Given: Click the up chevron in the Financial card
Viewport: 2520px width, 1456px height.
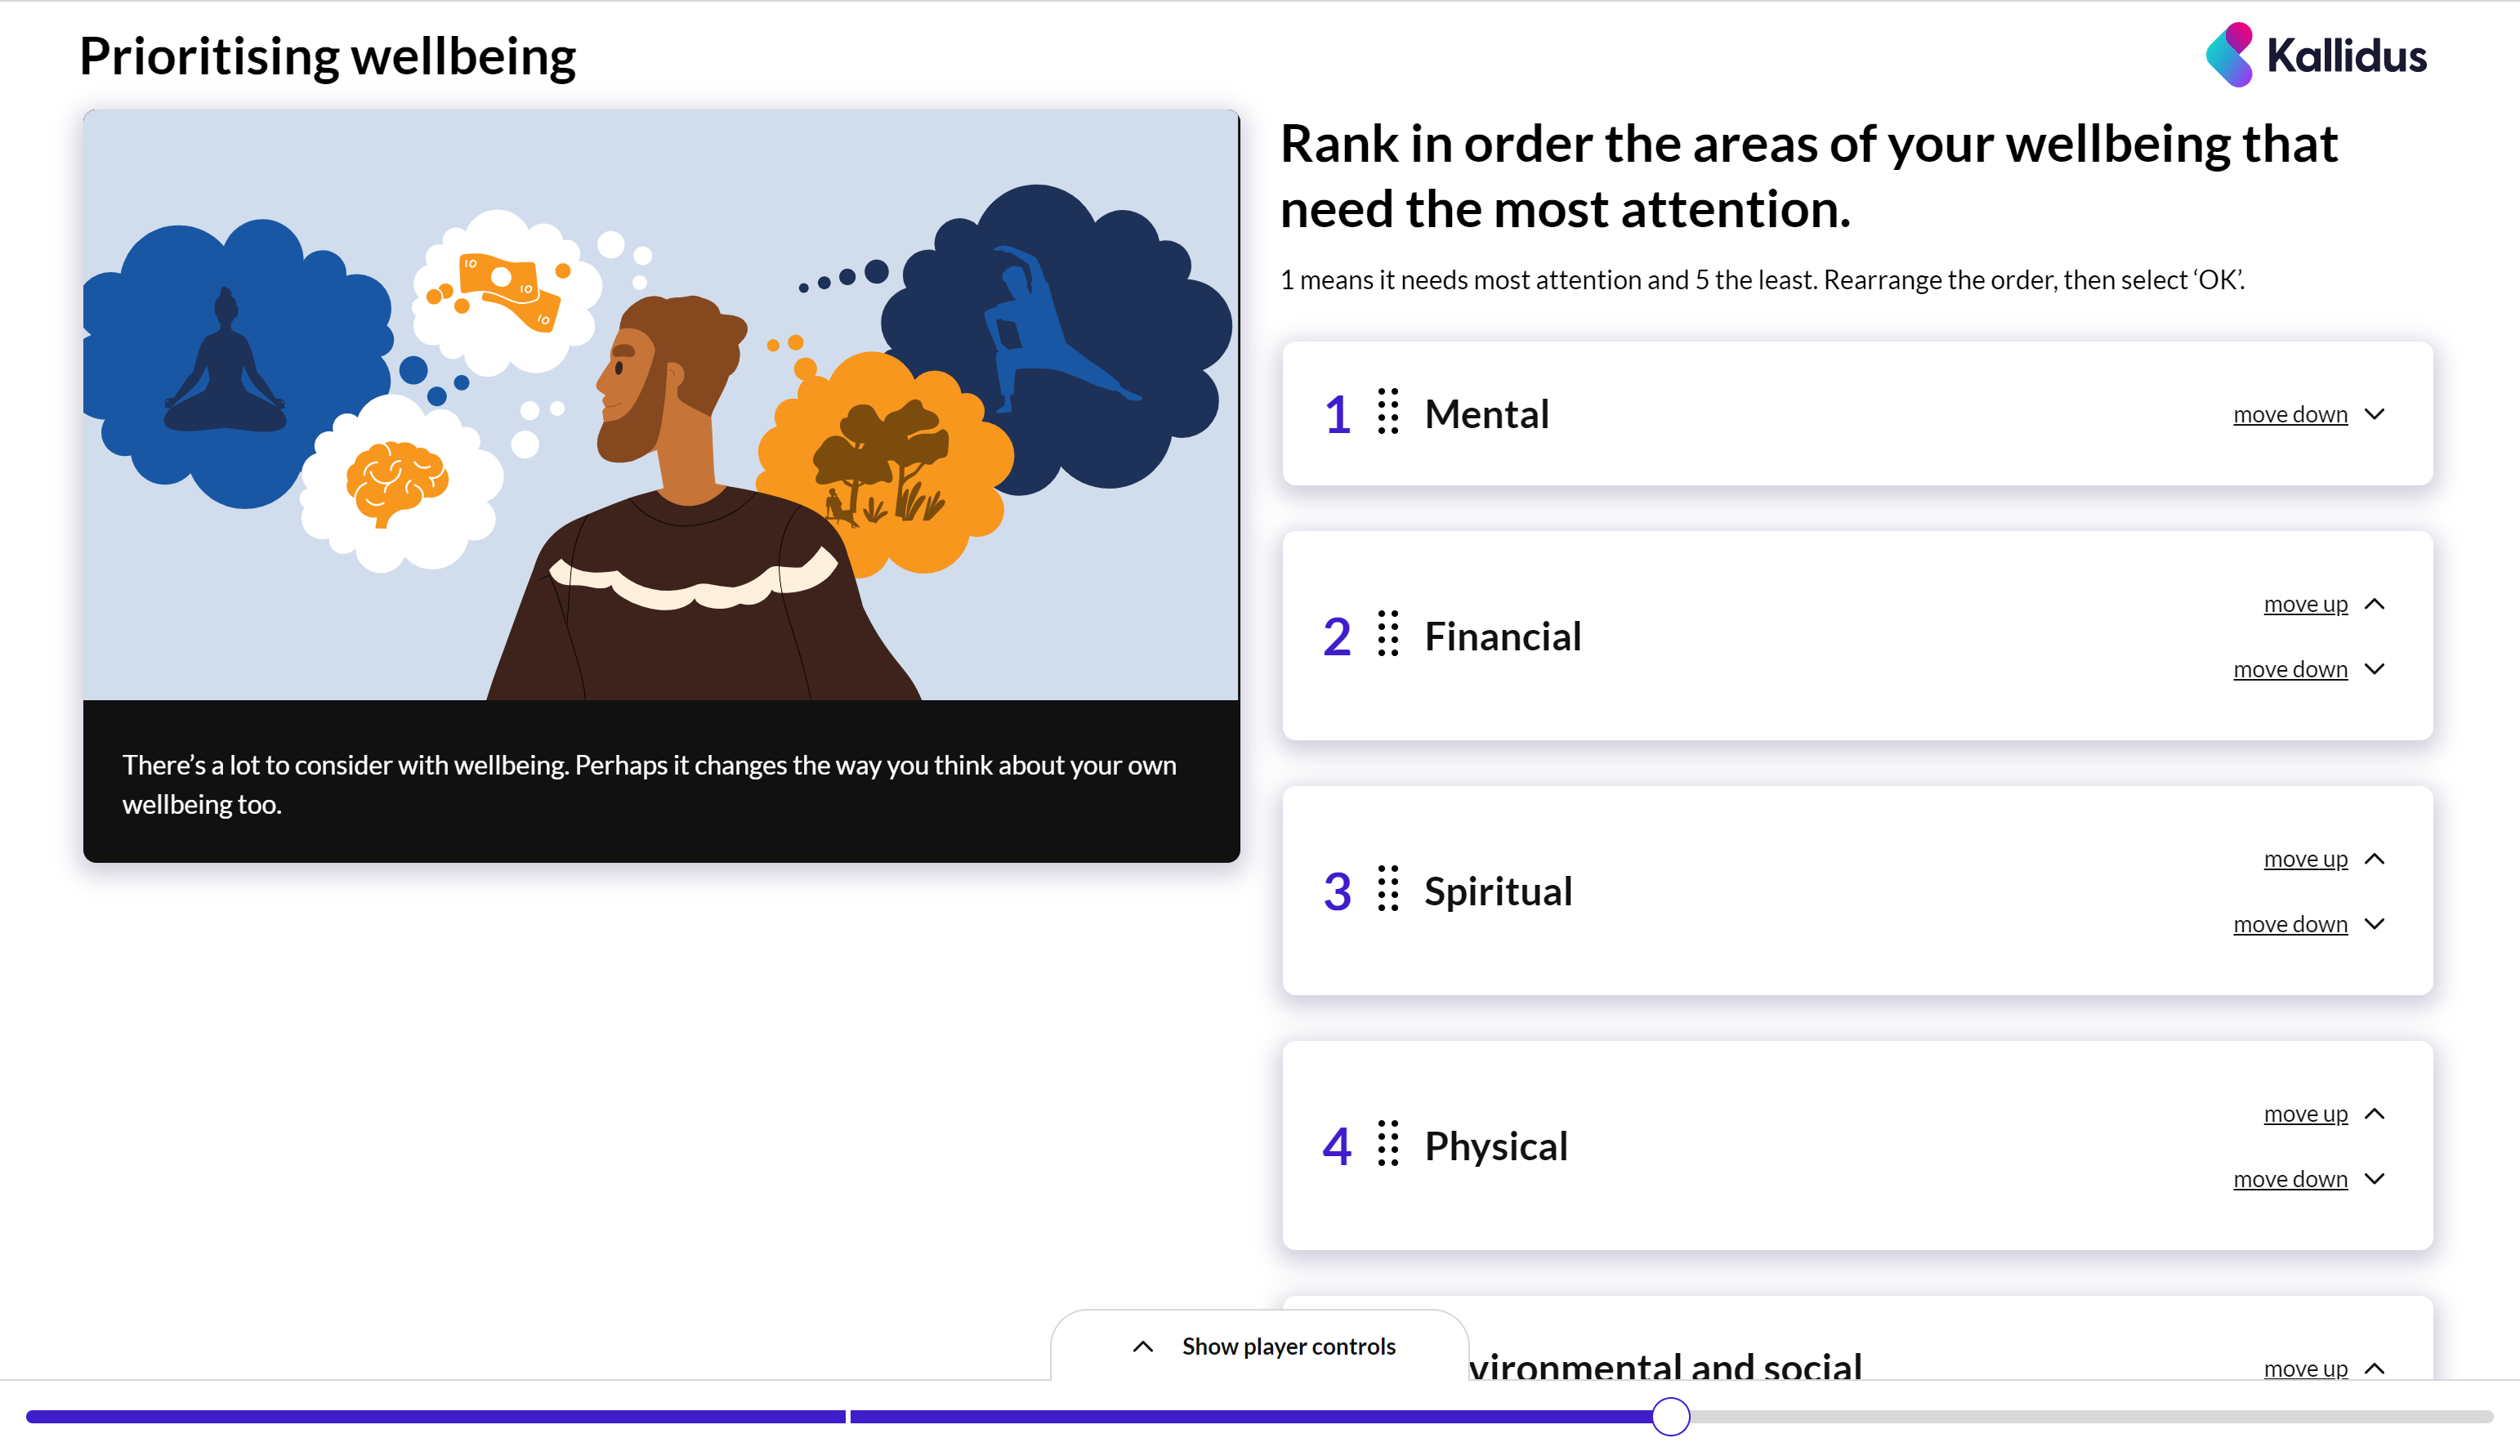Looking at the screenshot, I should (2375, 604).
